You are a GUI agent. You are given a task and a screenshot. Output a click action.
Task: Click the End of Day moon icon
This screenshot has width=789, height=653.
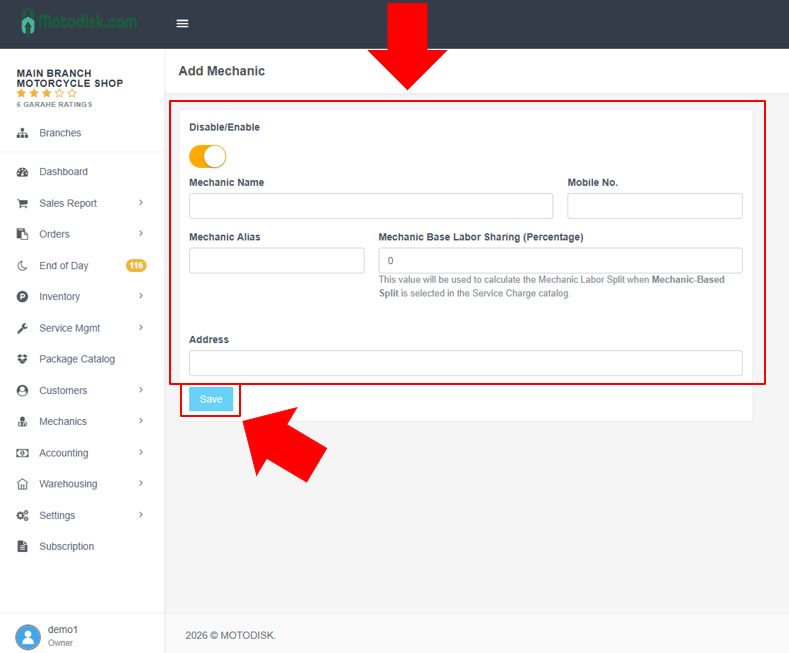(22, 266)
